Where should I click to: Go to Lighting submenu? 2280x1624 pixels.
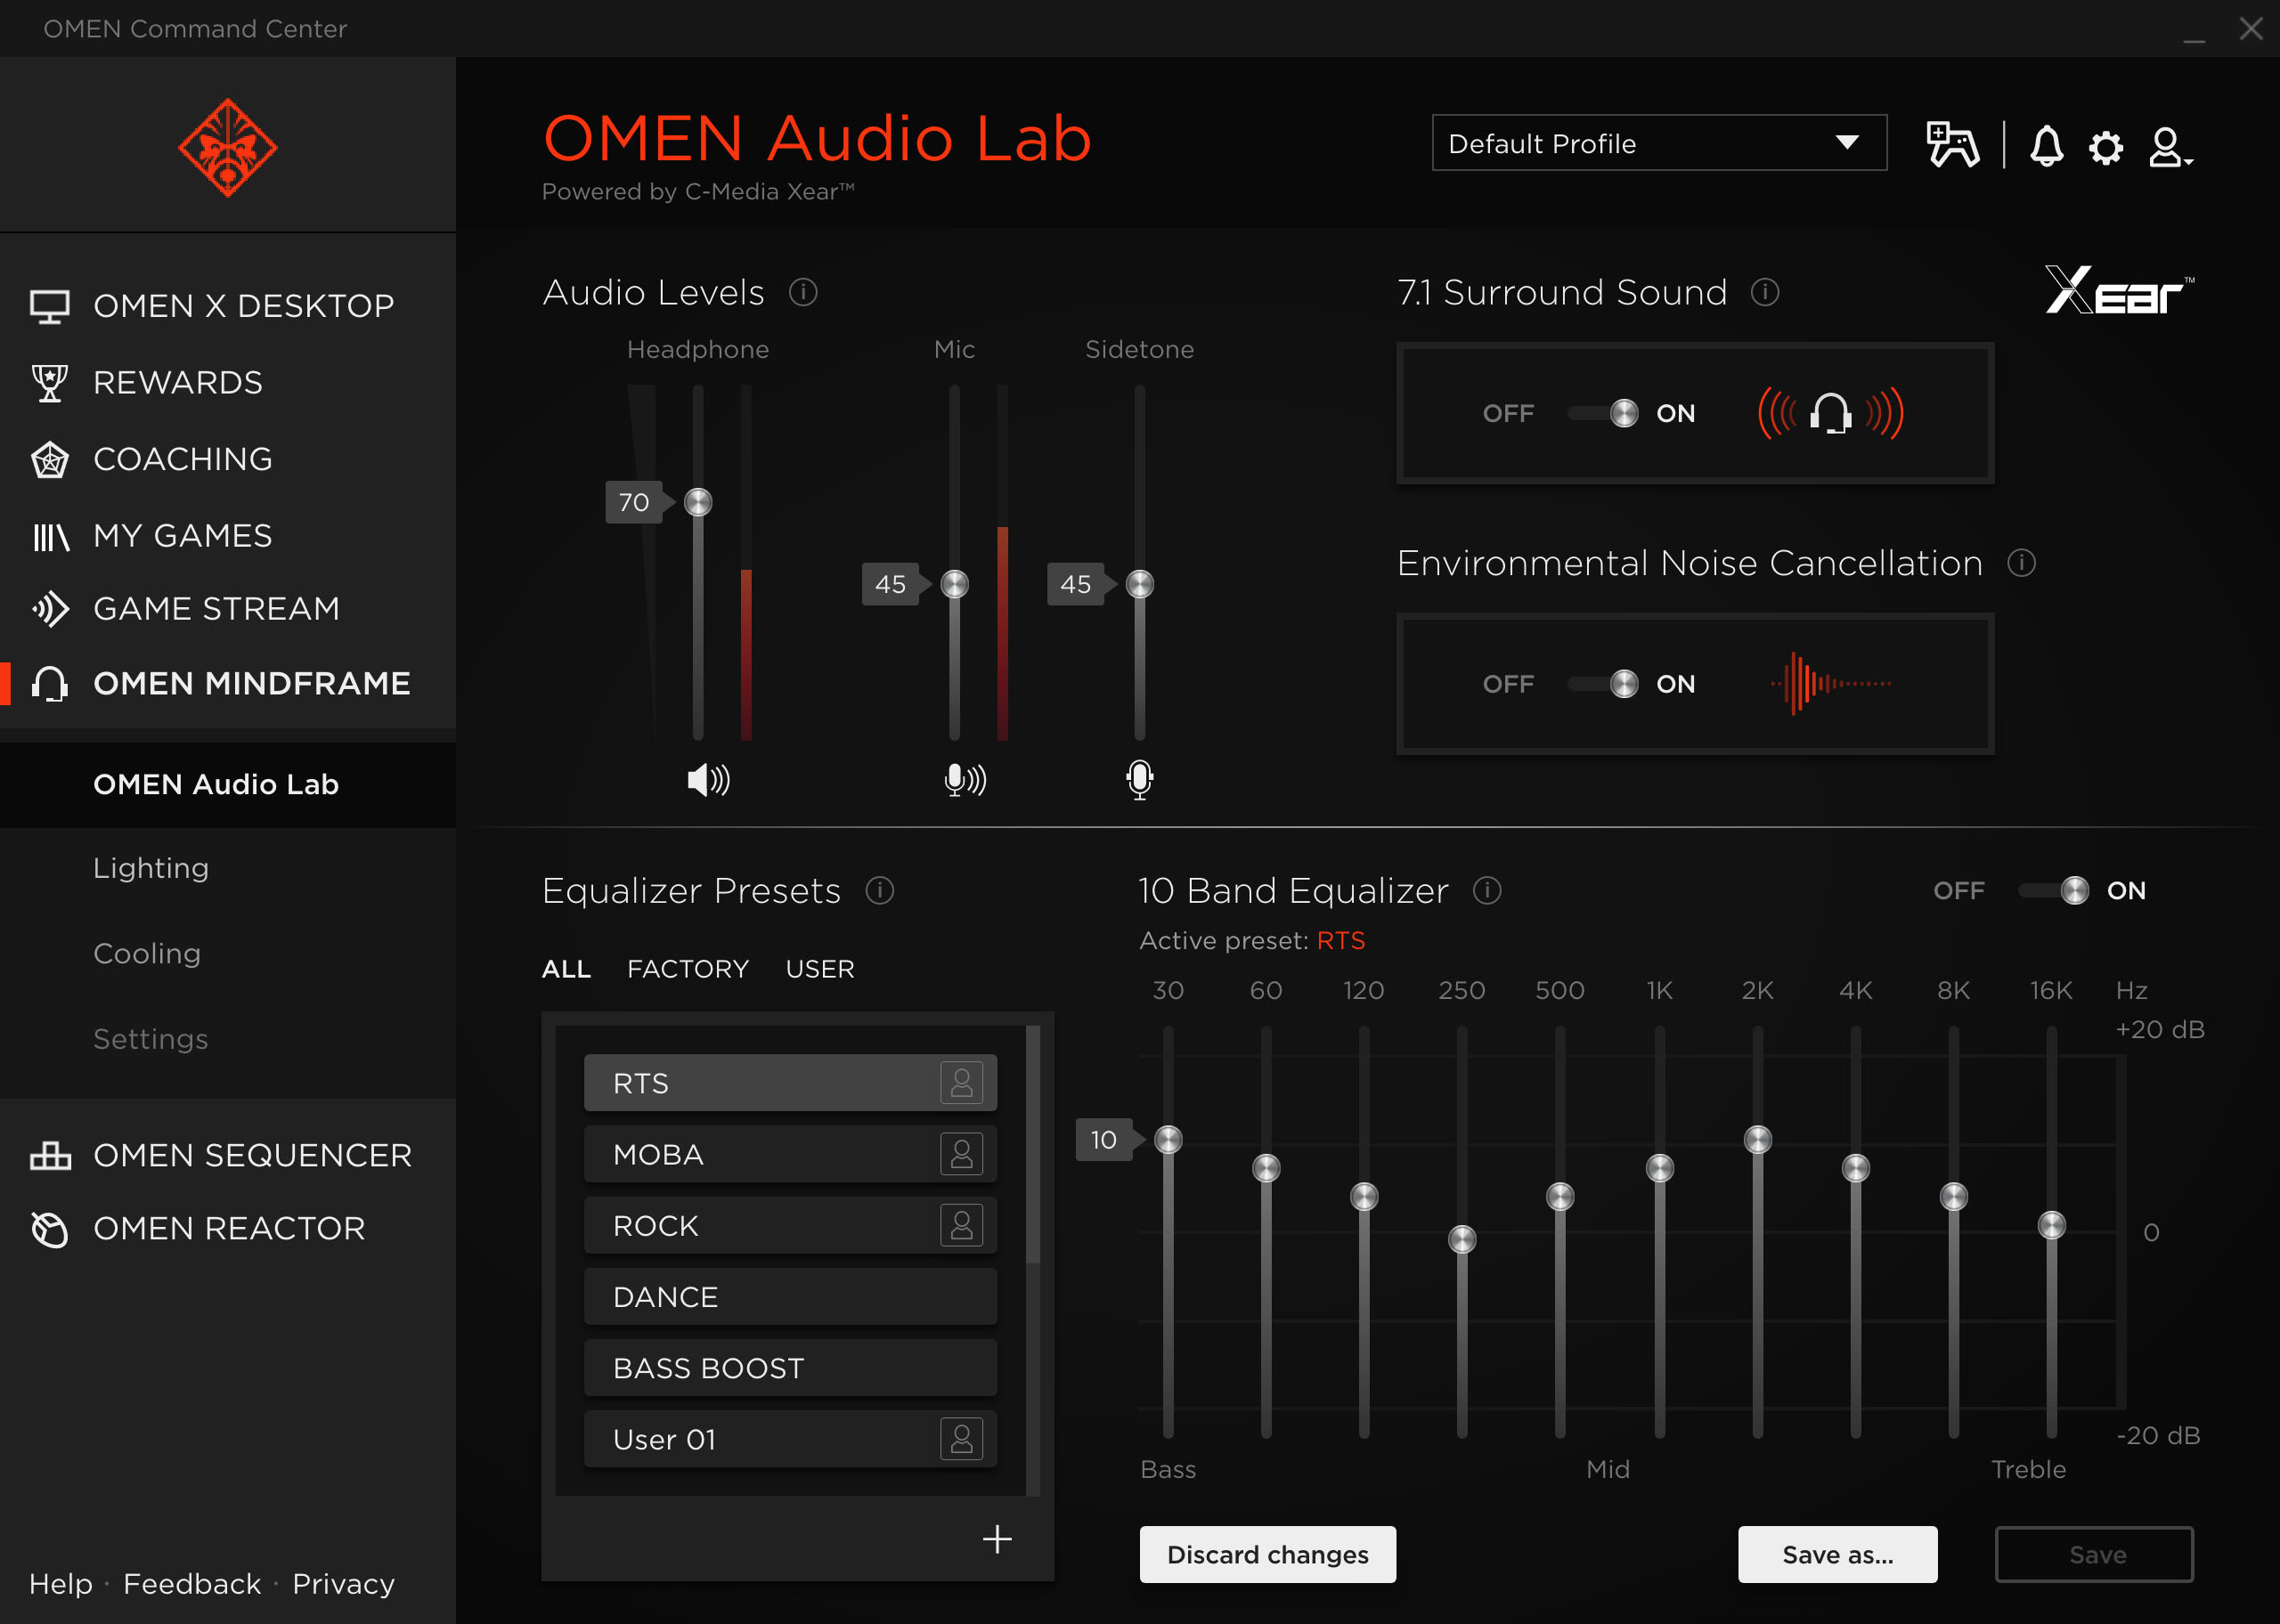click(x=151, y=868)
